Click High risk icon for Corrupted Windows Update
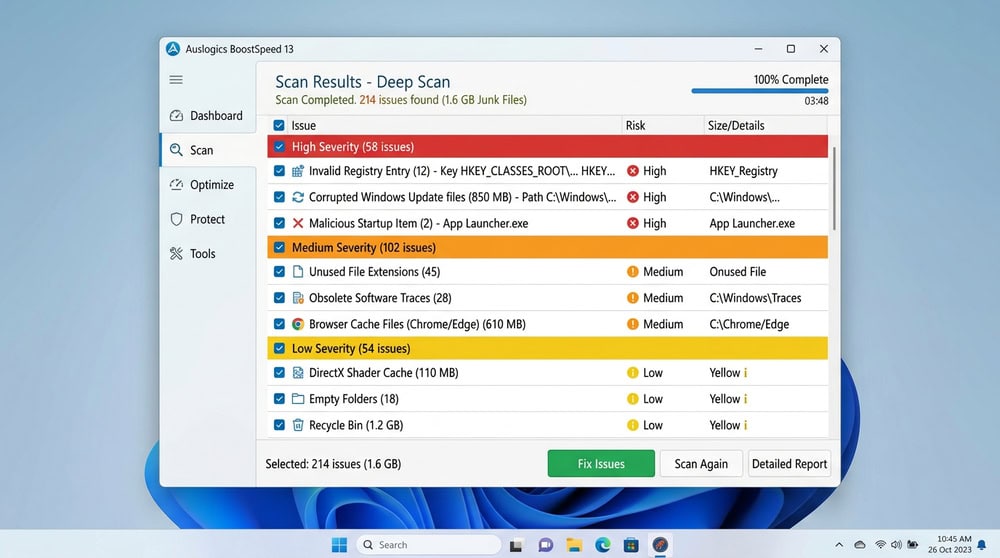 click(633, 197)
